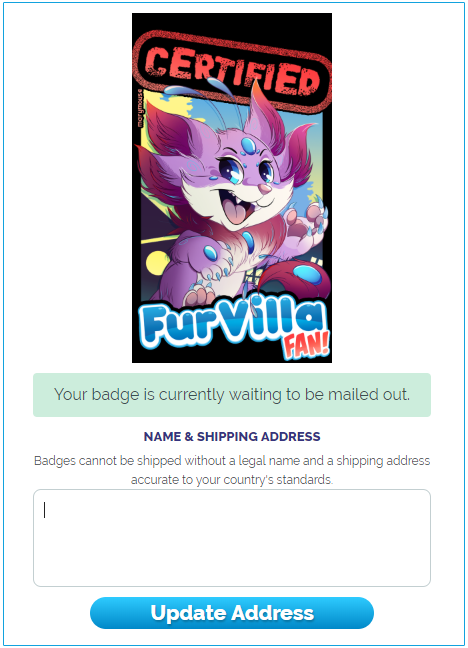Click the creature's raised pink paw
Viewport: 468px width, 648px height.
(308, 222)
